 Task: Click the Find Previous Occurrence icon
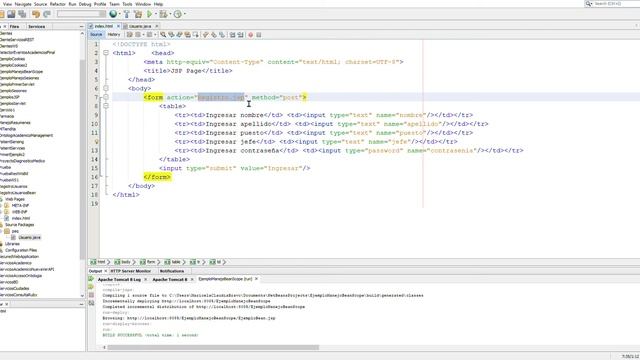coord(171,35)
